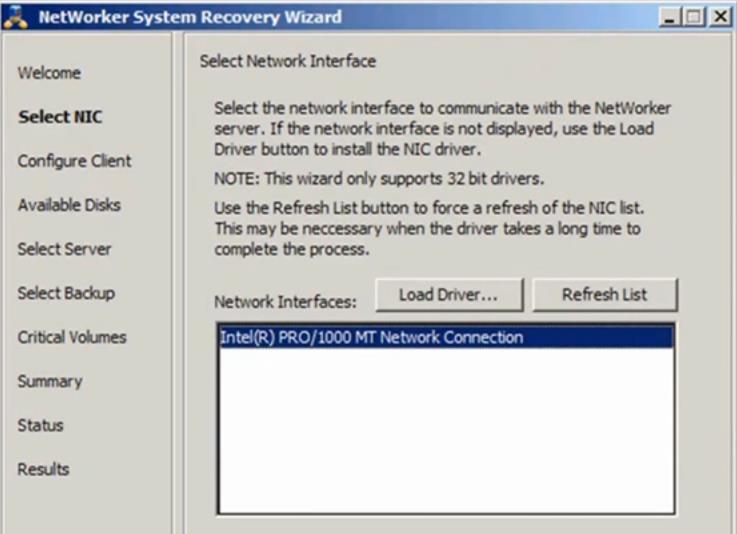Go to the Welcome step
The width and height of the screenshot is (737, 534).
pyautogui.click(x=49, y=73)
